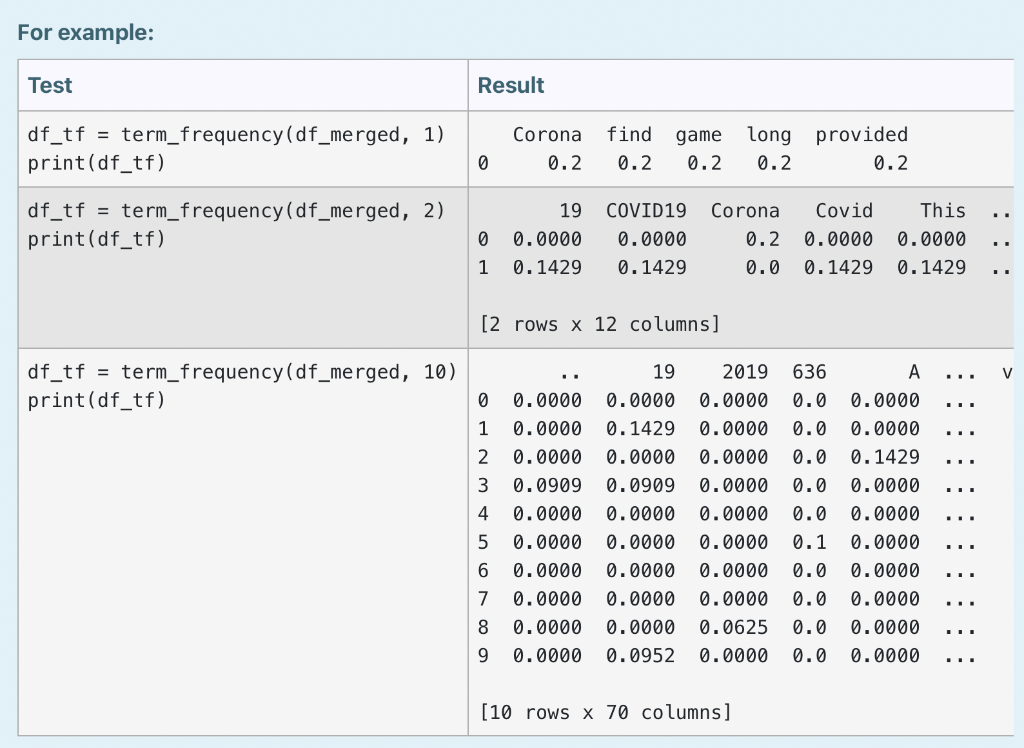The height and width of the screenshot is (748, 1024).
Task: Click the '[10 rows x 70 columns]' text
Action: (x=605, y=712)
